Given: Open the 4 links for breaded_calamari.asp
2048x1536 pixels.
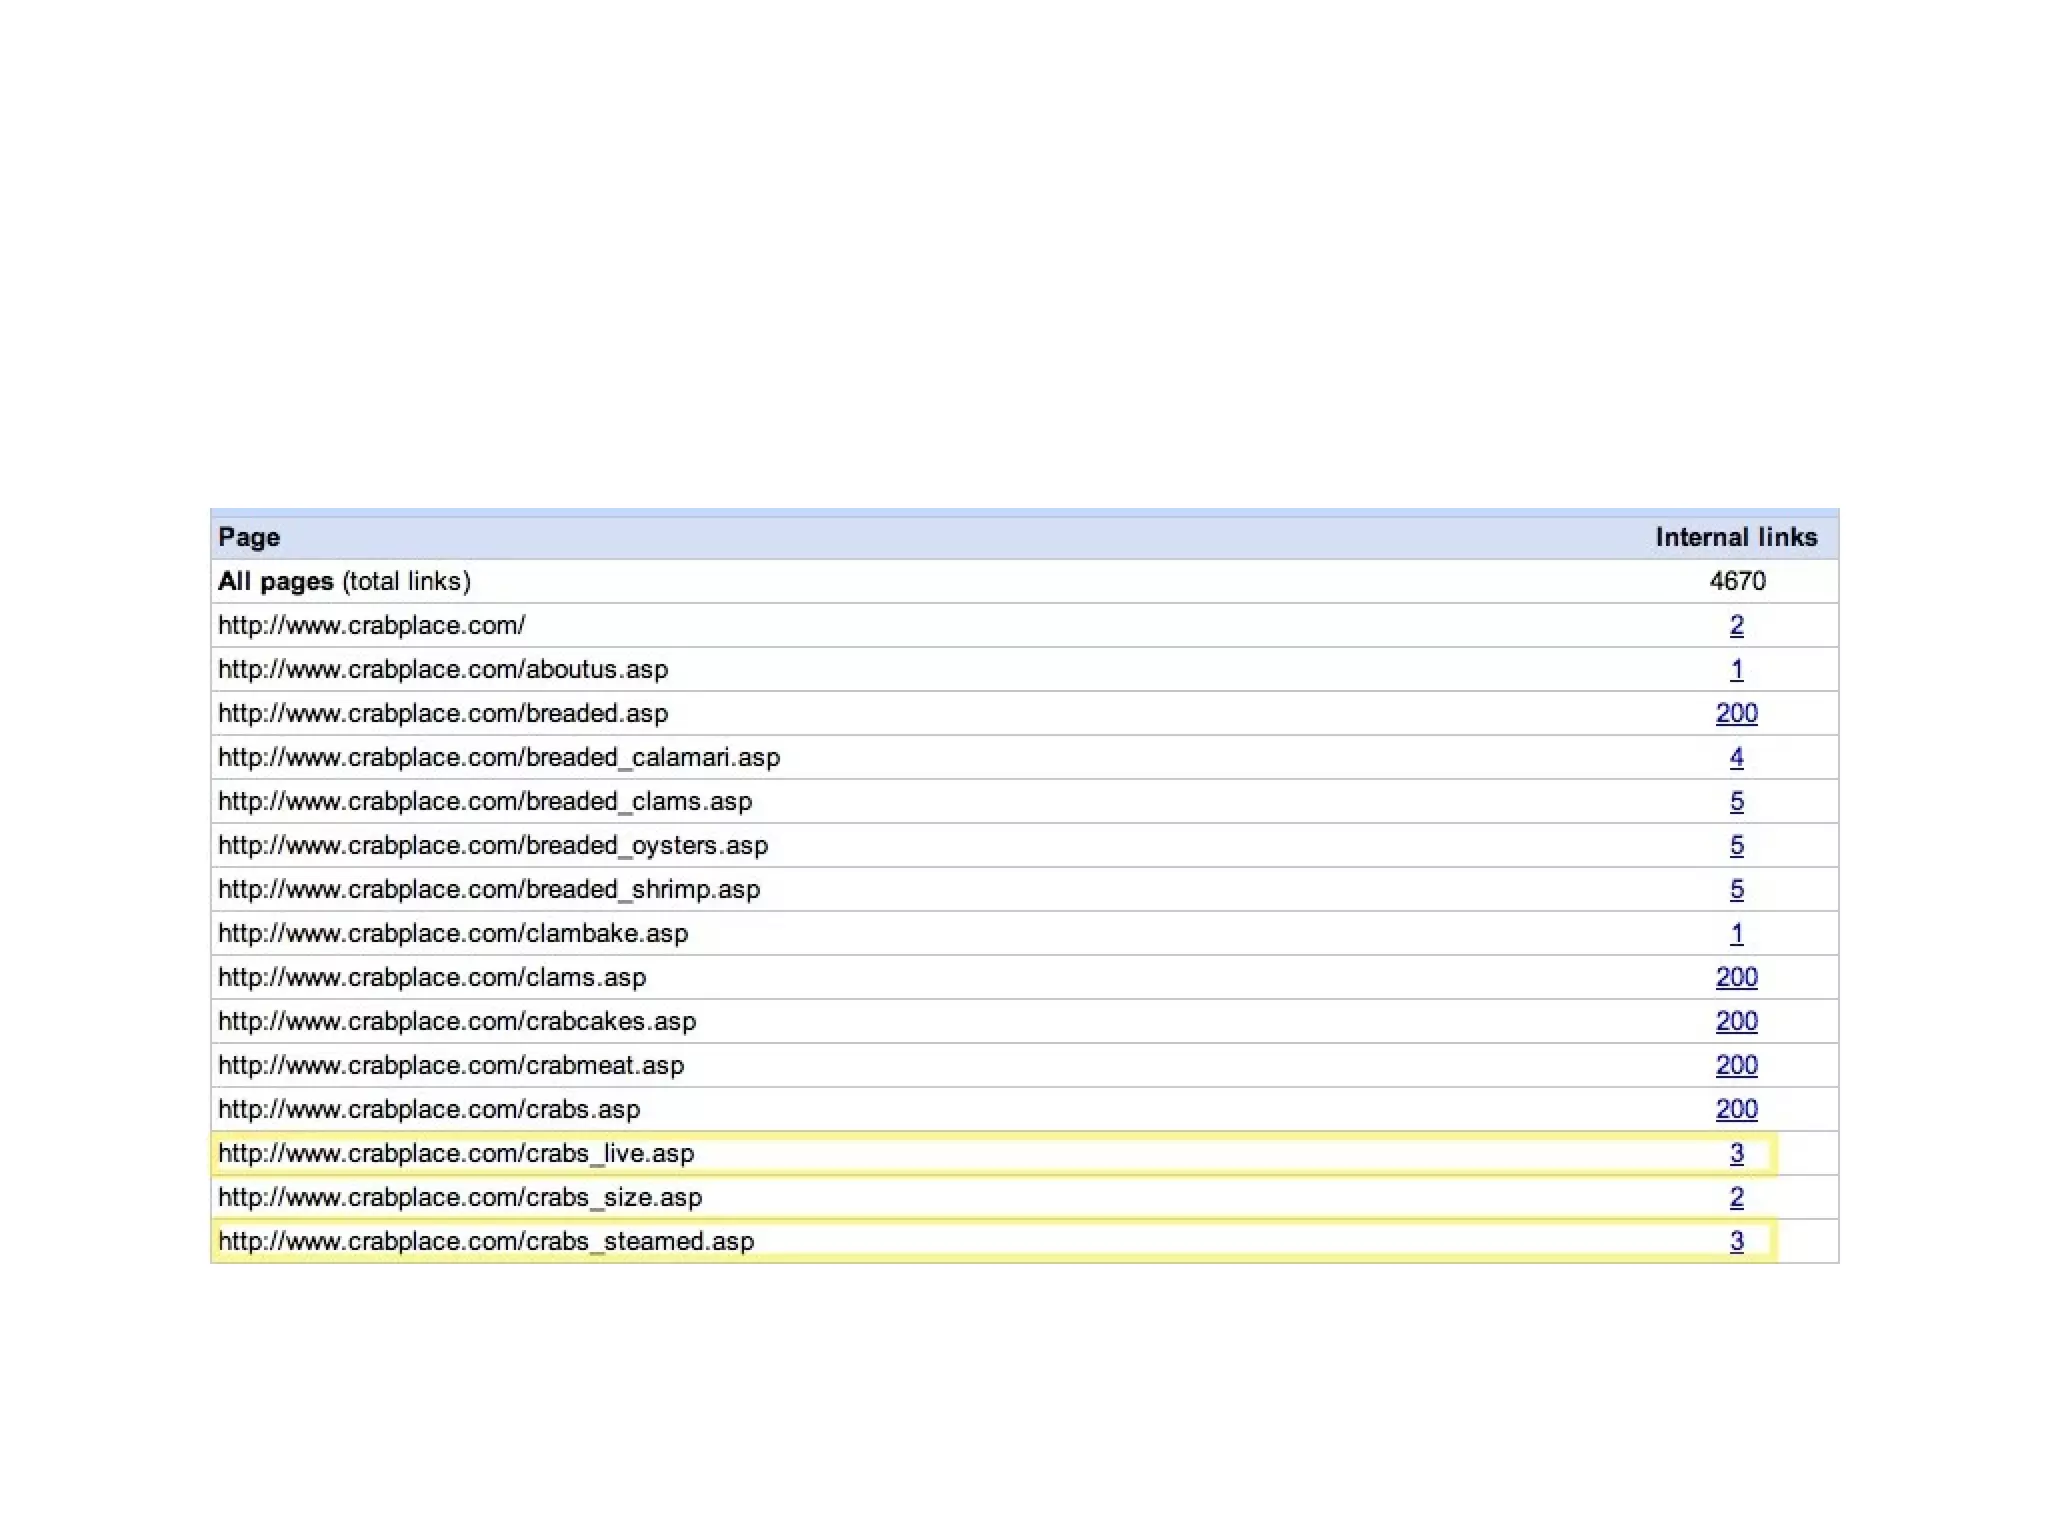Looking at the screenshot, I should point(1736,758).
